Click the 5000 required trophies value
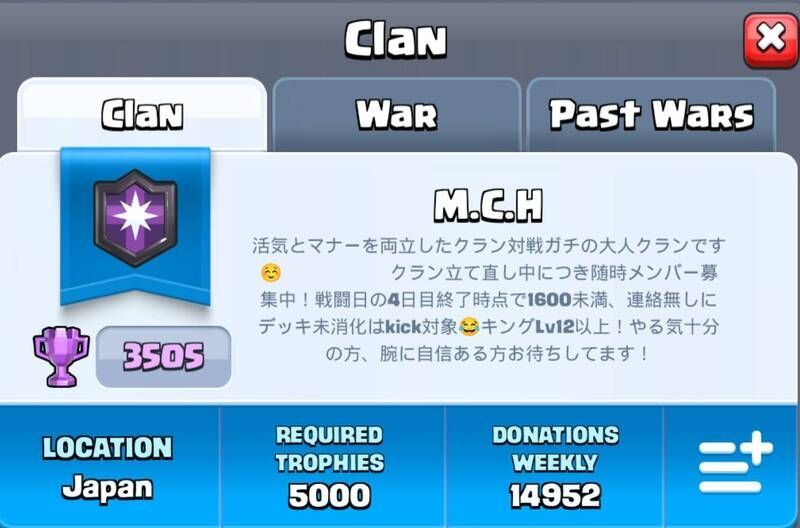Viewport: 800px width, 528px height. (330, 495)
